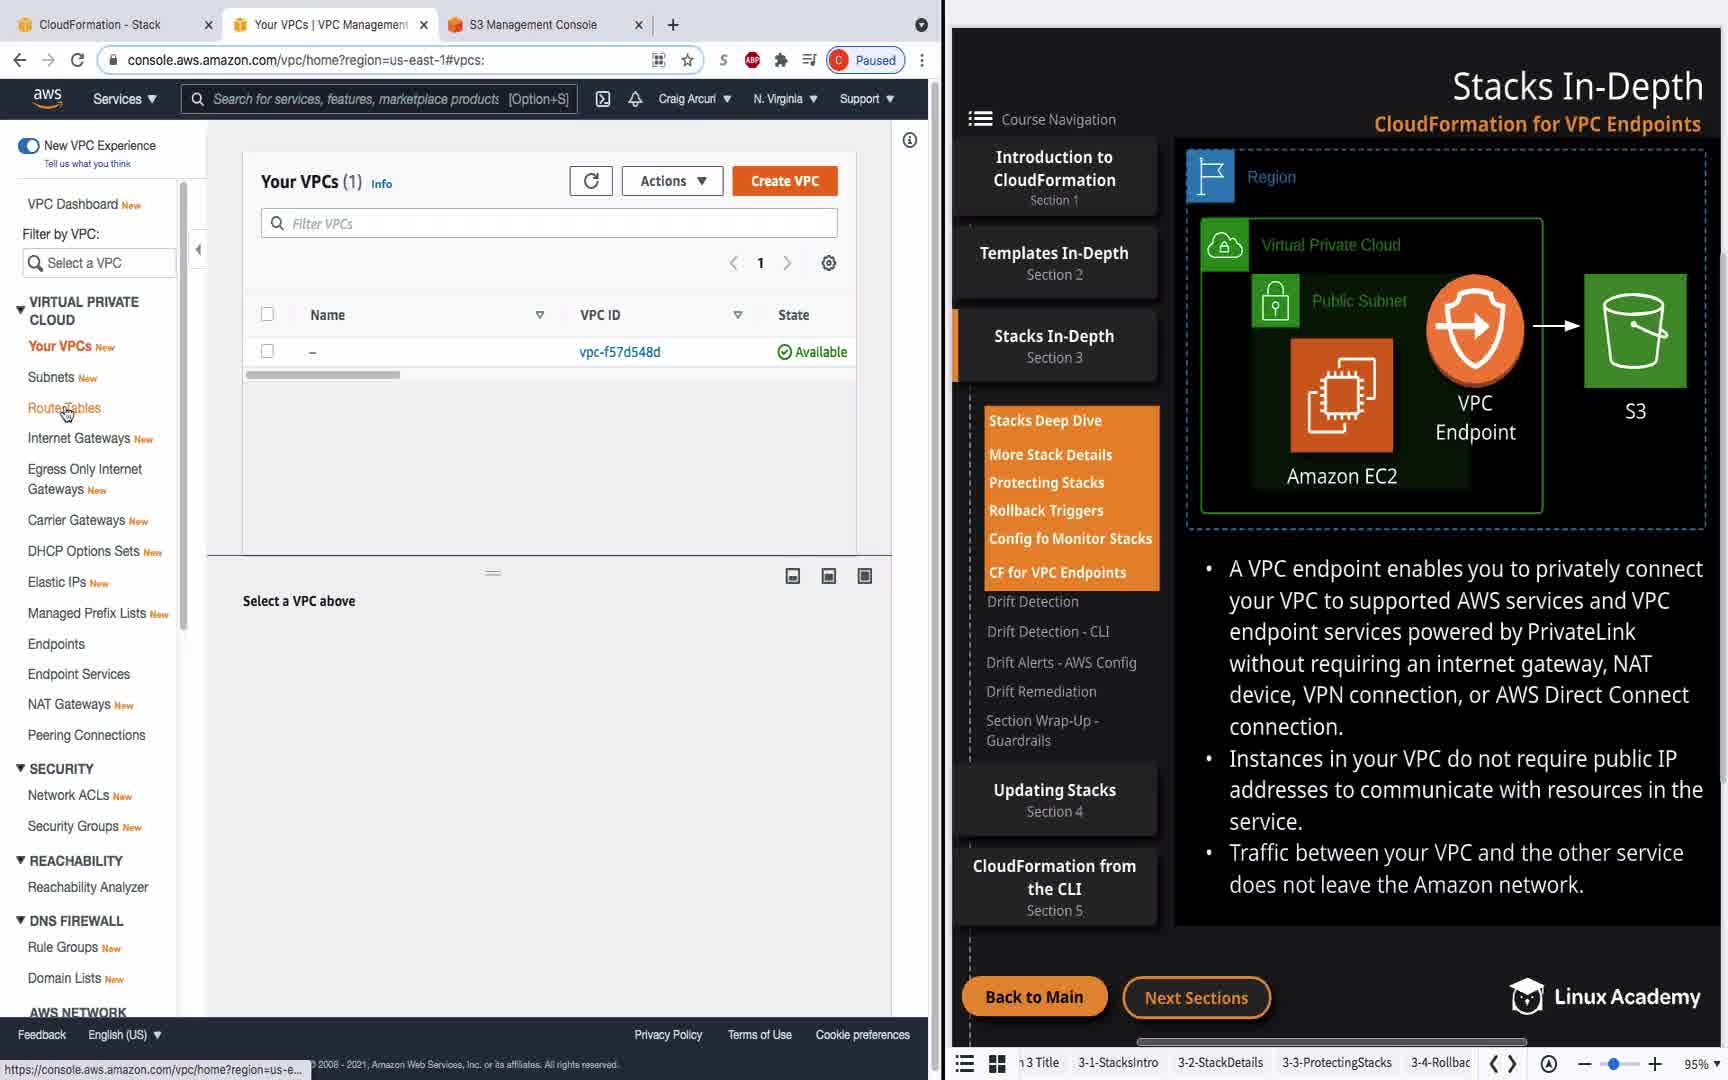This screenshot has height=1080, width=1728.
Task: Click the Filter VPCs search field
Action: [x=549, y=223]
